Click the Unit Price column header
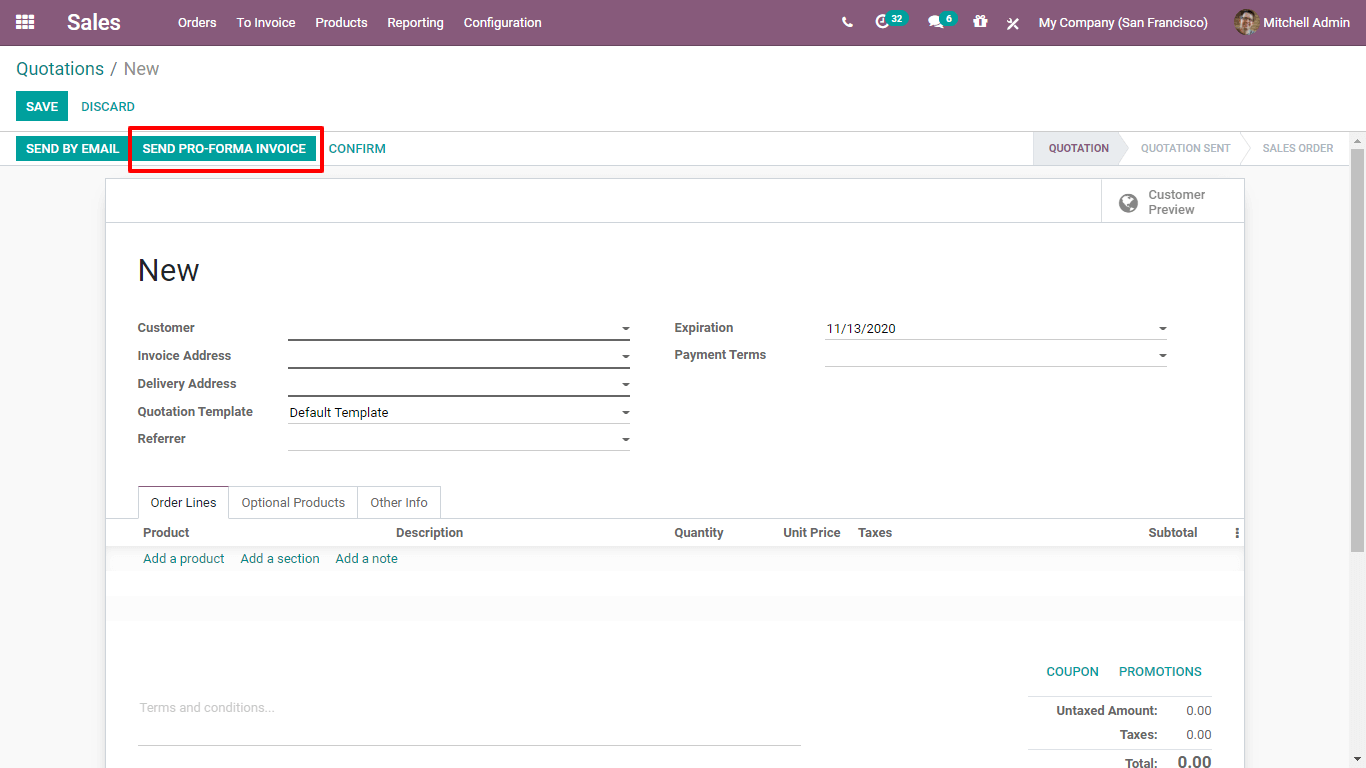Image resolution: width=1366 pixels, height=768 pixels. click(x=812, y=533)
